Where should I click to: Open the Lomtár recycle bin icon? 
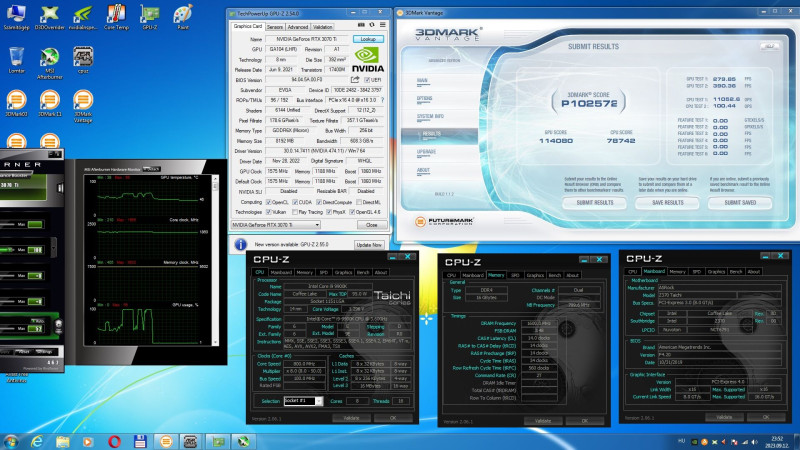click(16, 60)
